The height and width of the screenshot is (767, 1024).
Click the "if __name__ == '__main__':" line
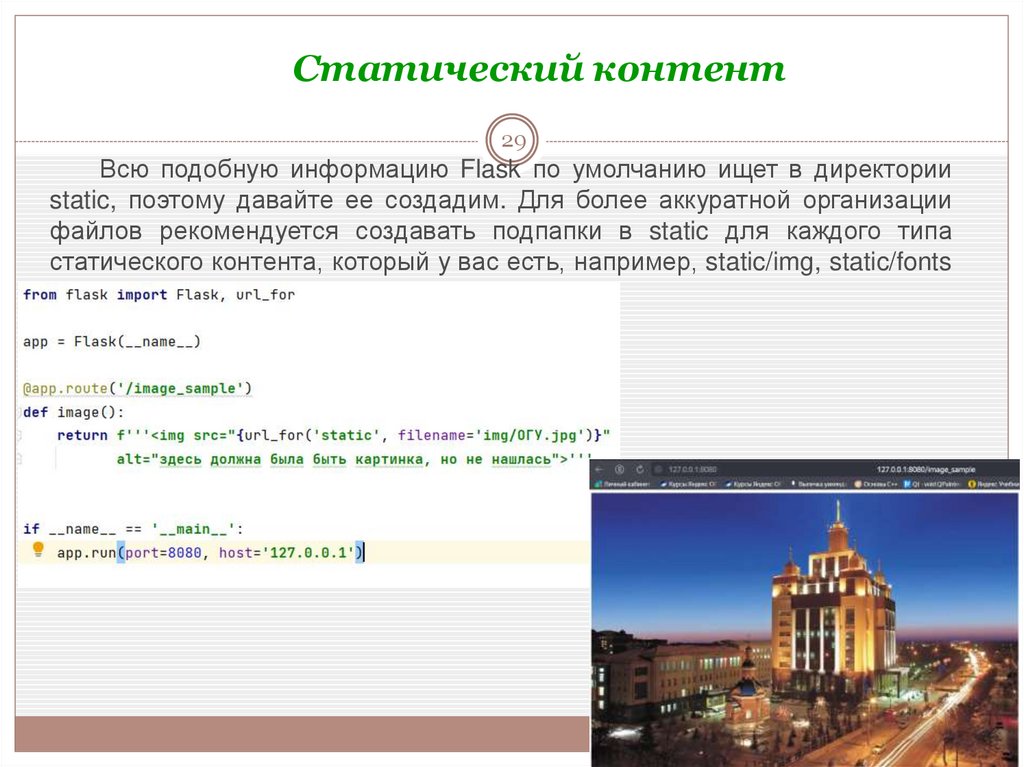point(133,529)
